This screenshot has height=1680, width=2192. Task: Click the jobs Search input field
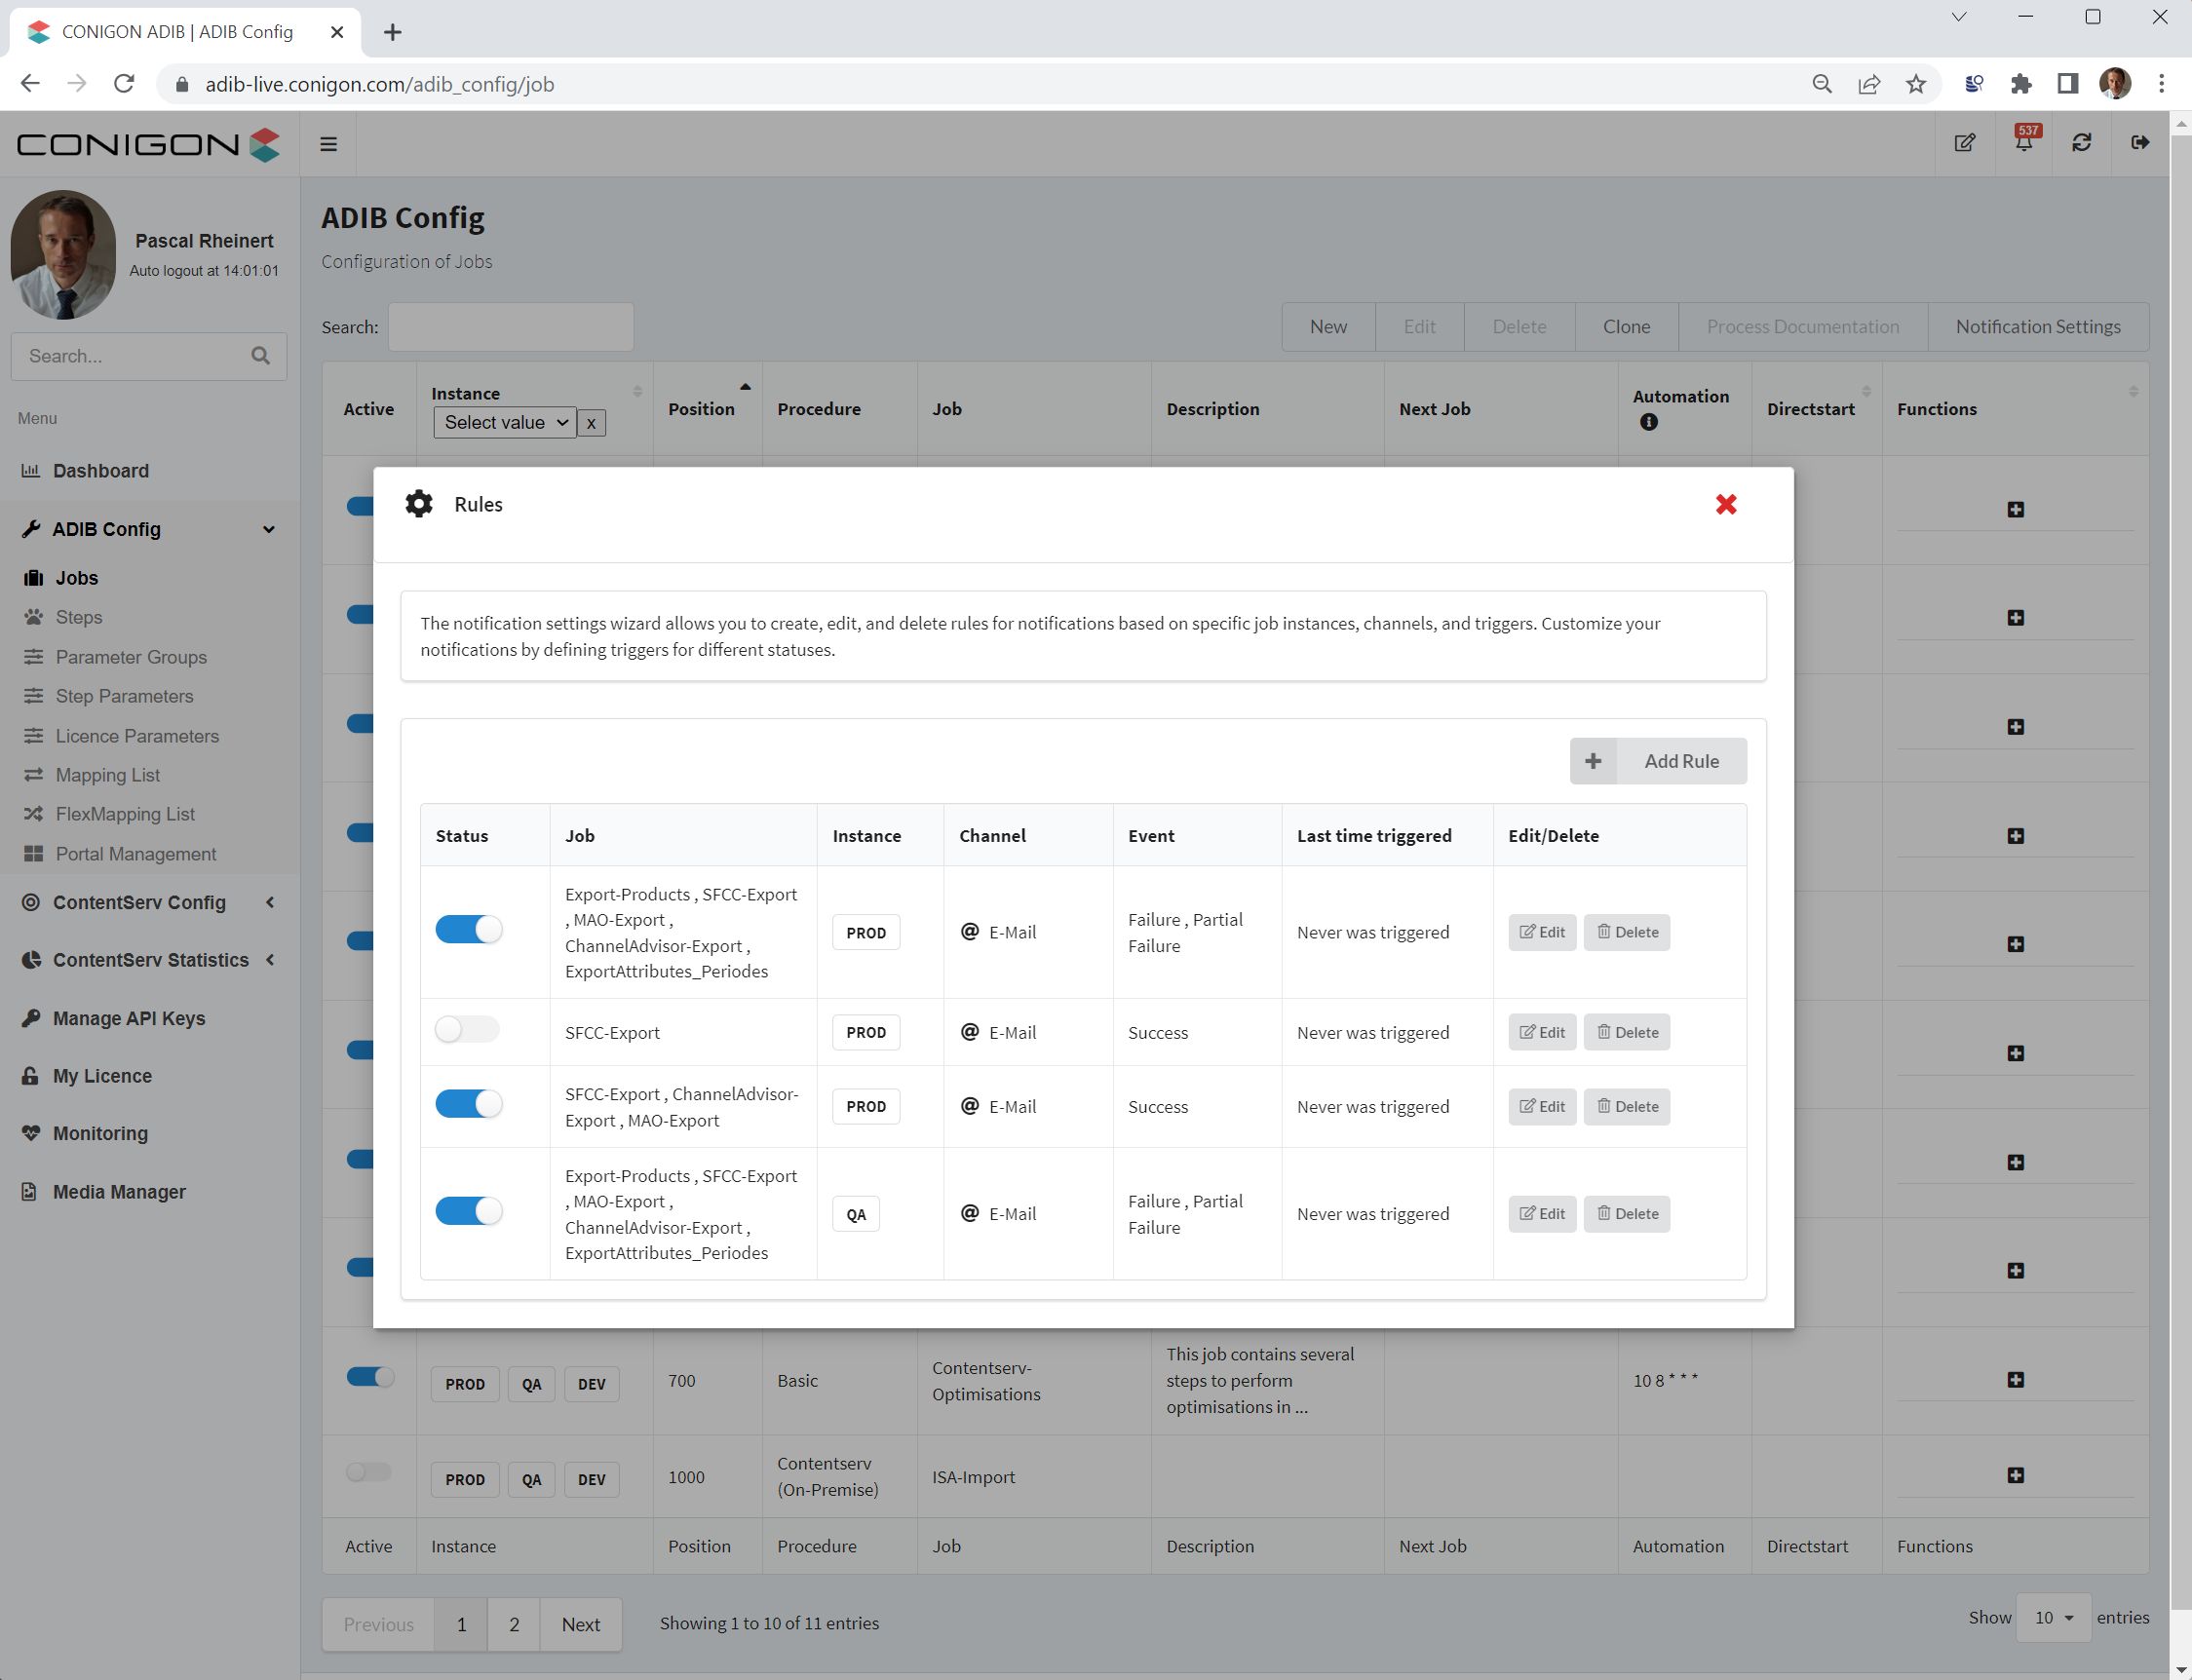click(x=511, y=327)
